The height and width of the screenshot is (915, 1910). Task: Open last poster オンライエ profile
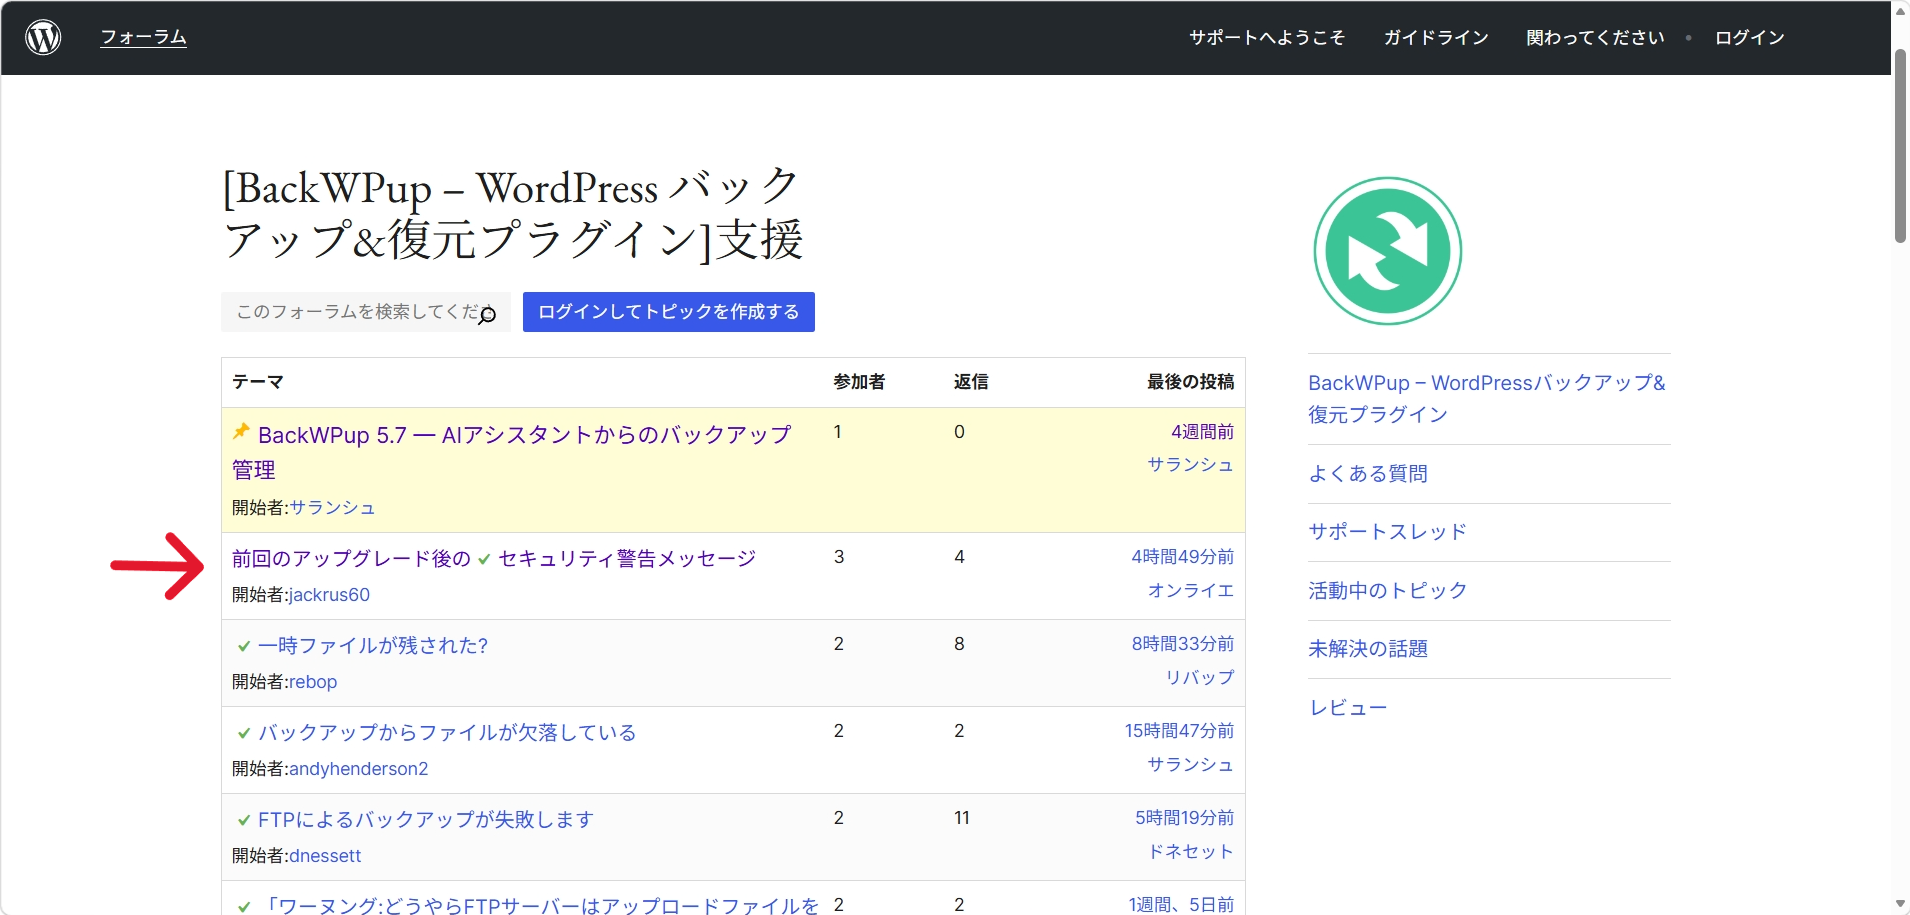coord(1191,591)
